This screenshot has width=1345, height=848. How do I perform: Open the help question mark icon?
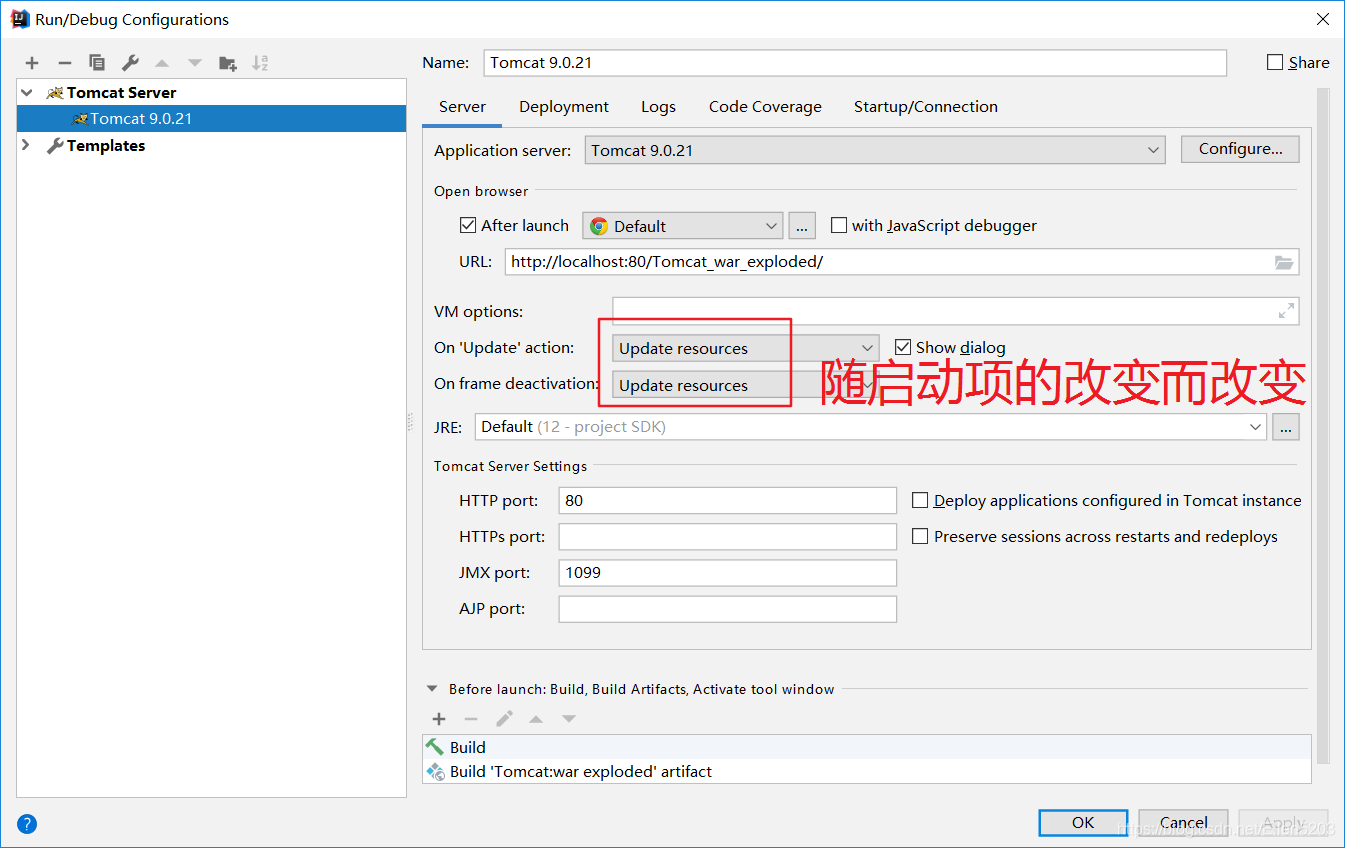(27, 824)
